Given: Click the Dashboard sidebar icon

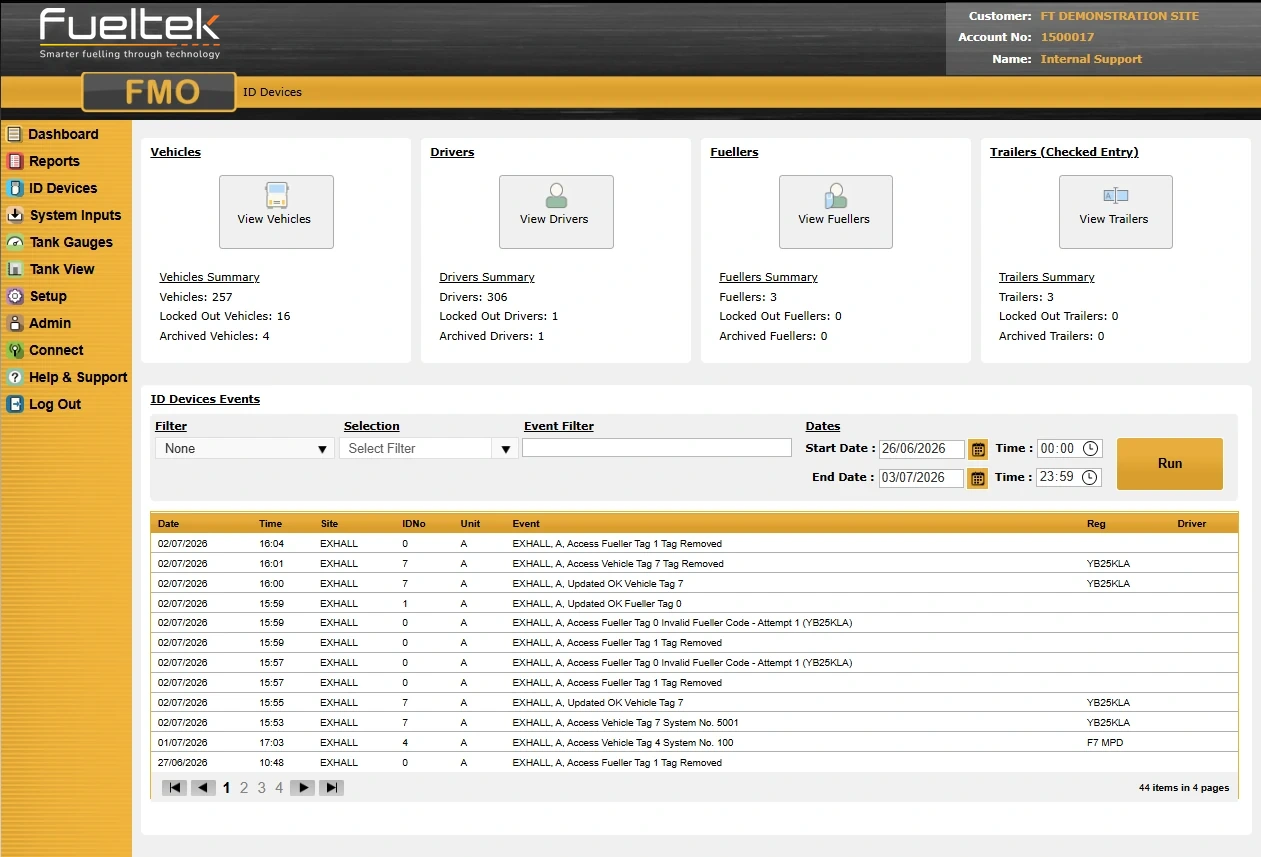Looking at the screenshot, I should click(14, 134).
